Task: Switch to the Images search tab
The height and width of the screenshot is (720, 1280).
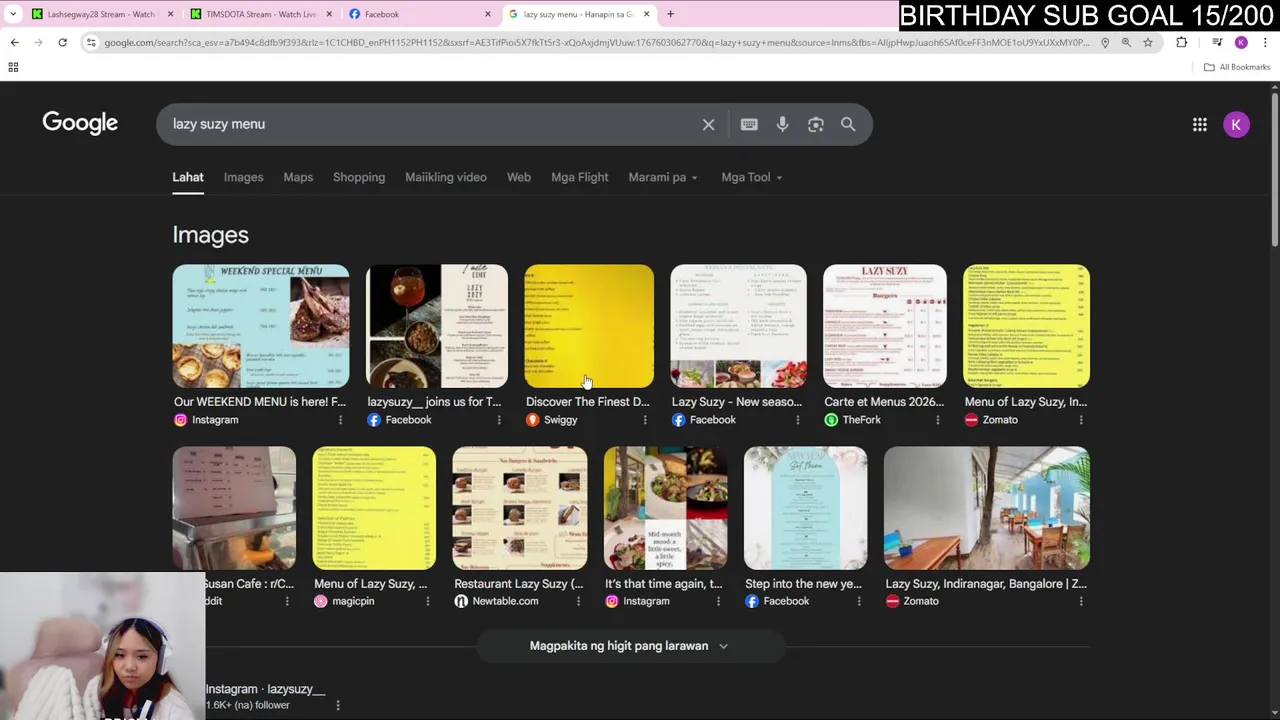Action: [x=244, y=177]
